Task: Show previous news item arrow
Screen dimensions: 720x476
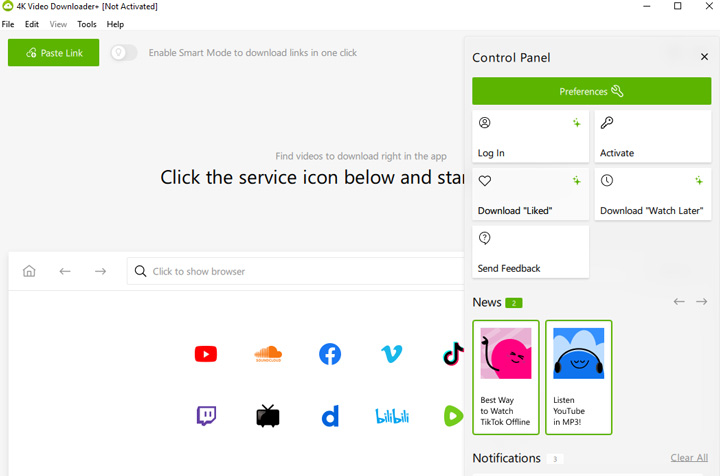Action: (679, 302)
